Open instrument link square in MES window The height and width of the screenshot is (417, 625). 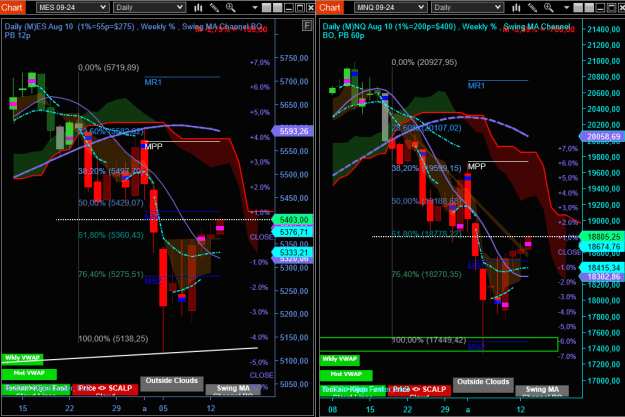[x=267, y=7]
